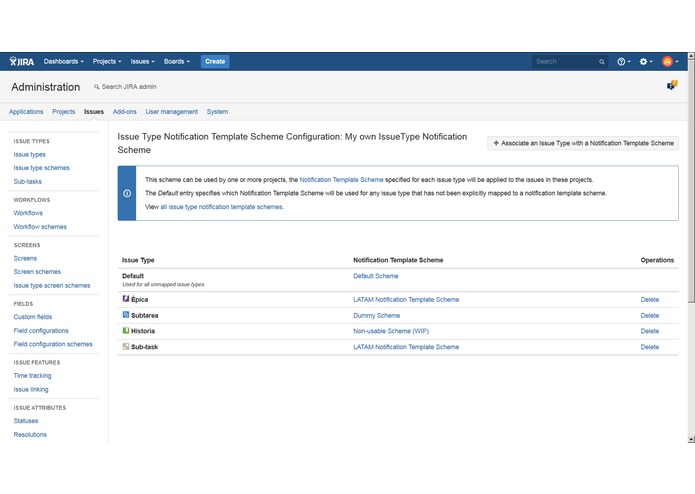Open Screens in sidebar
The height and width of the screenshot is (494, 695).
coord(25,258)
